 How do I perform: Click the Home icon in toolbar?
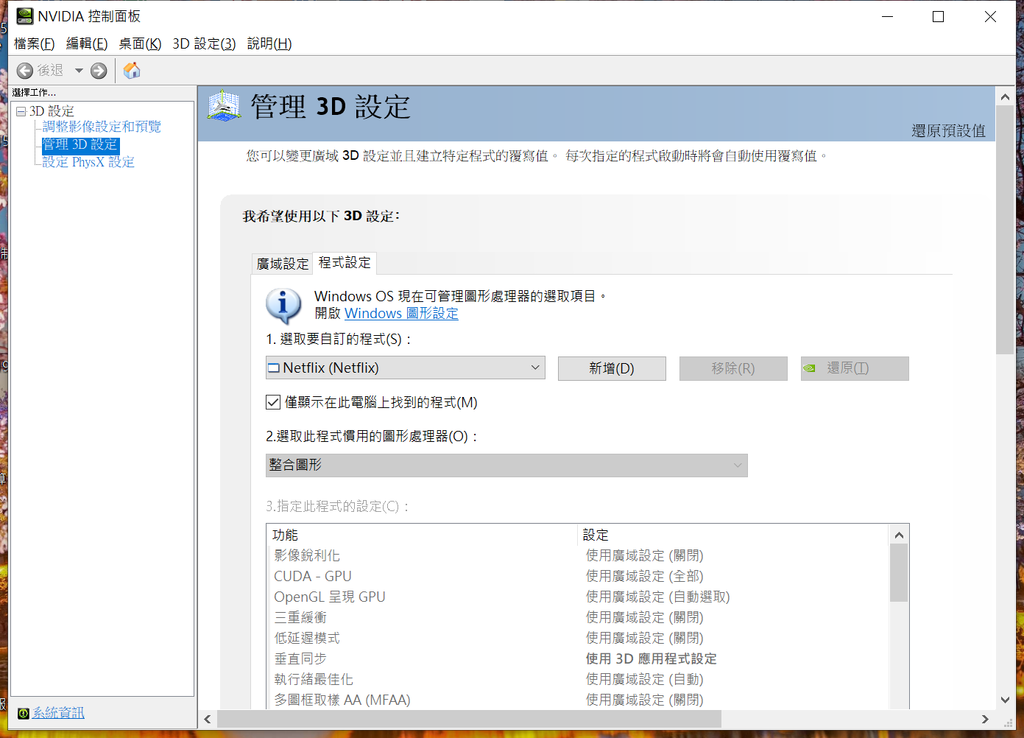(132, 71)
